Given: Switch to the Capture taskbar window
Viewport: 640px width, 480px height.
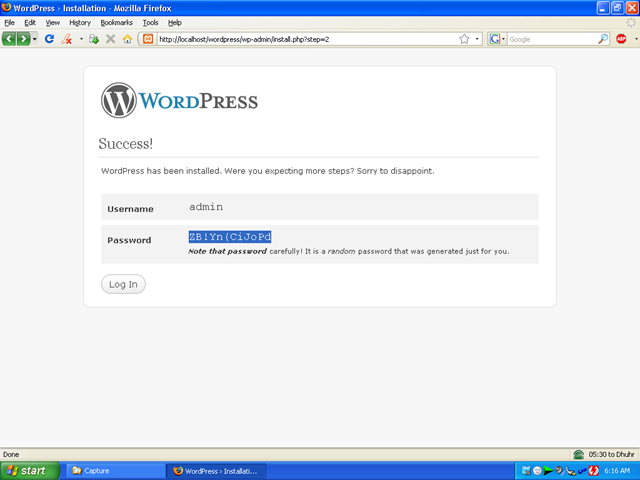Looking at the screenshot, I should pos(115,471).
